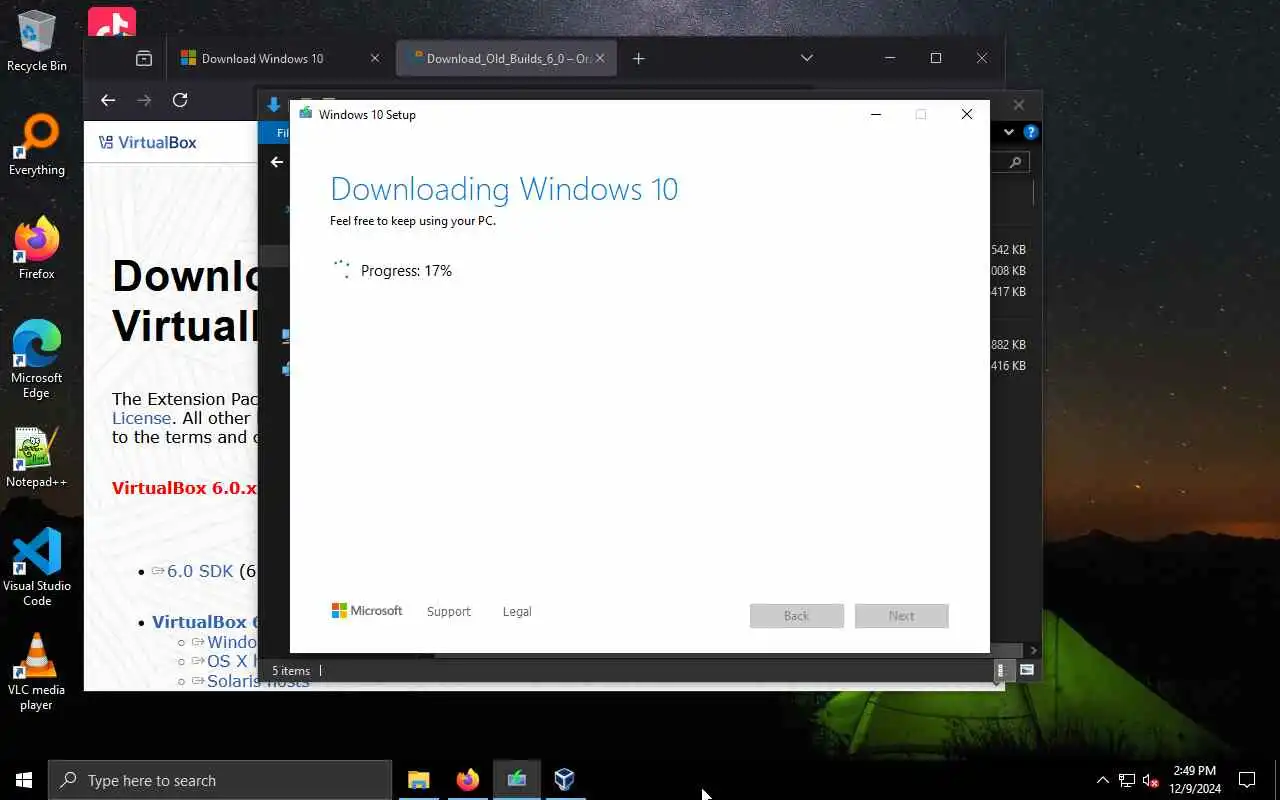Open the Recycle Bin desktop icon
This screenshot has width=1280, height=800.
pyautogui.click(x=37, y=42)
